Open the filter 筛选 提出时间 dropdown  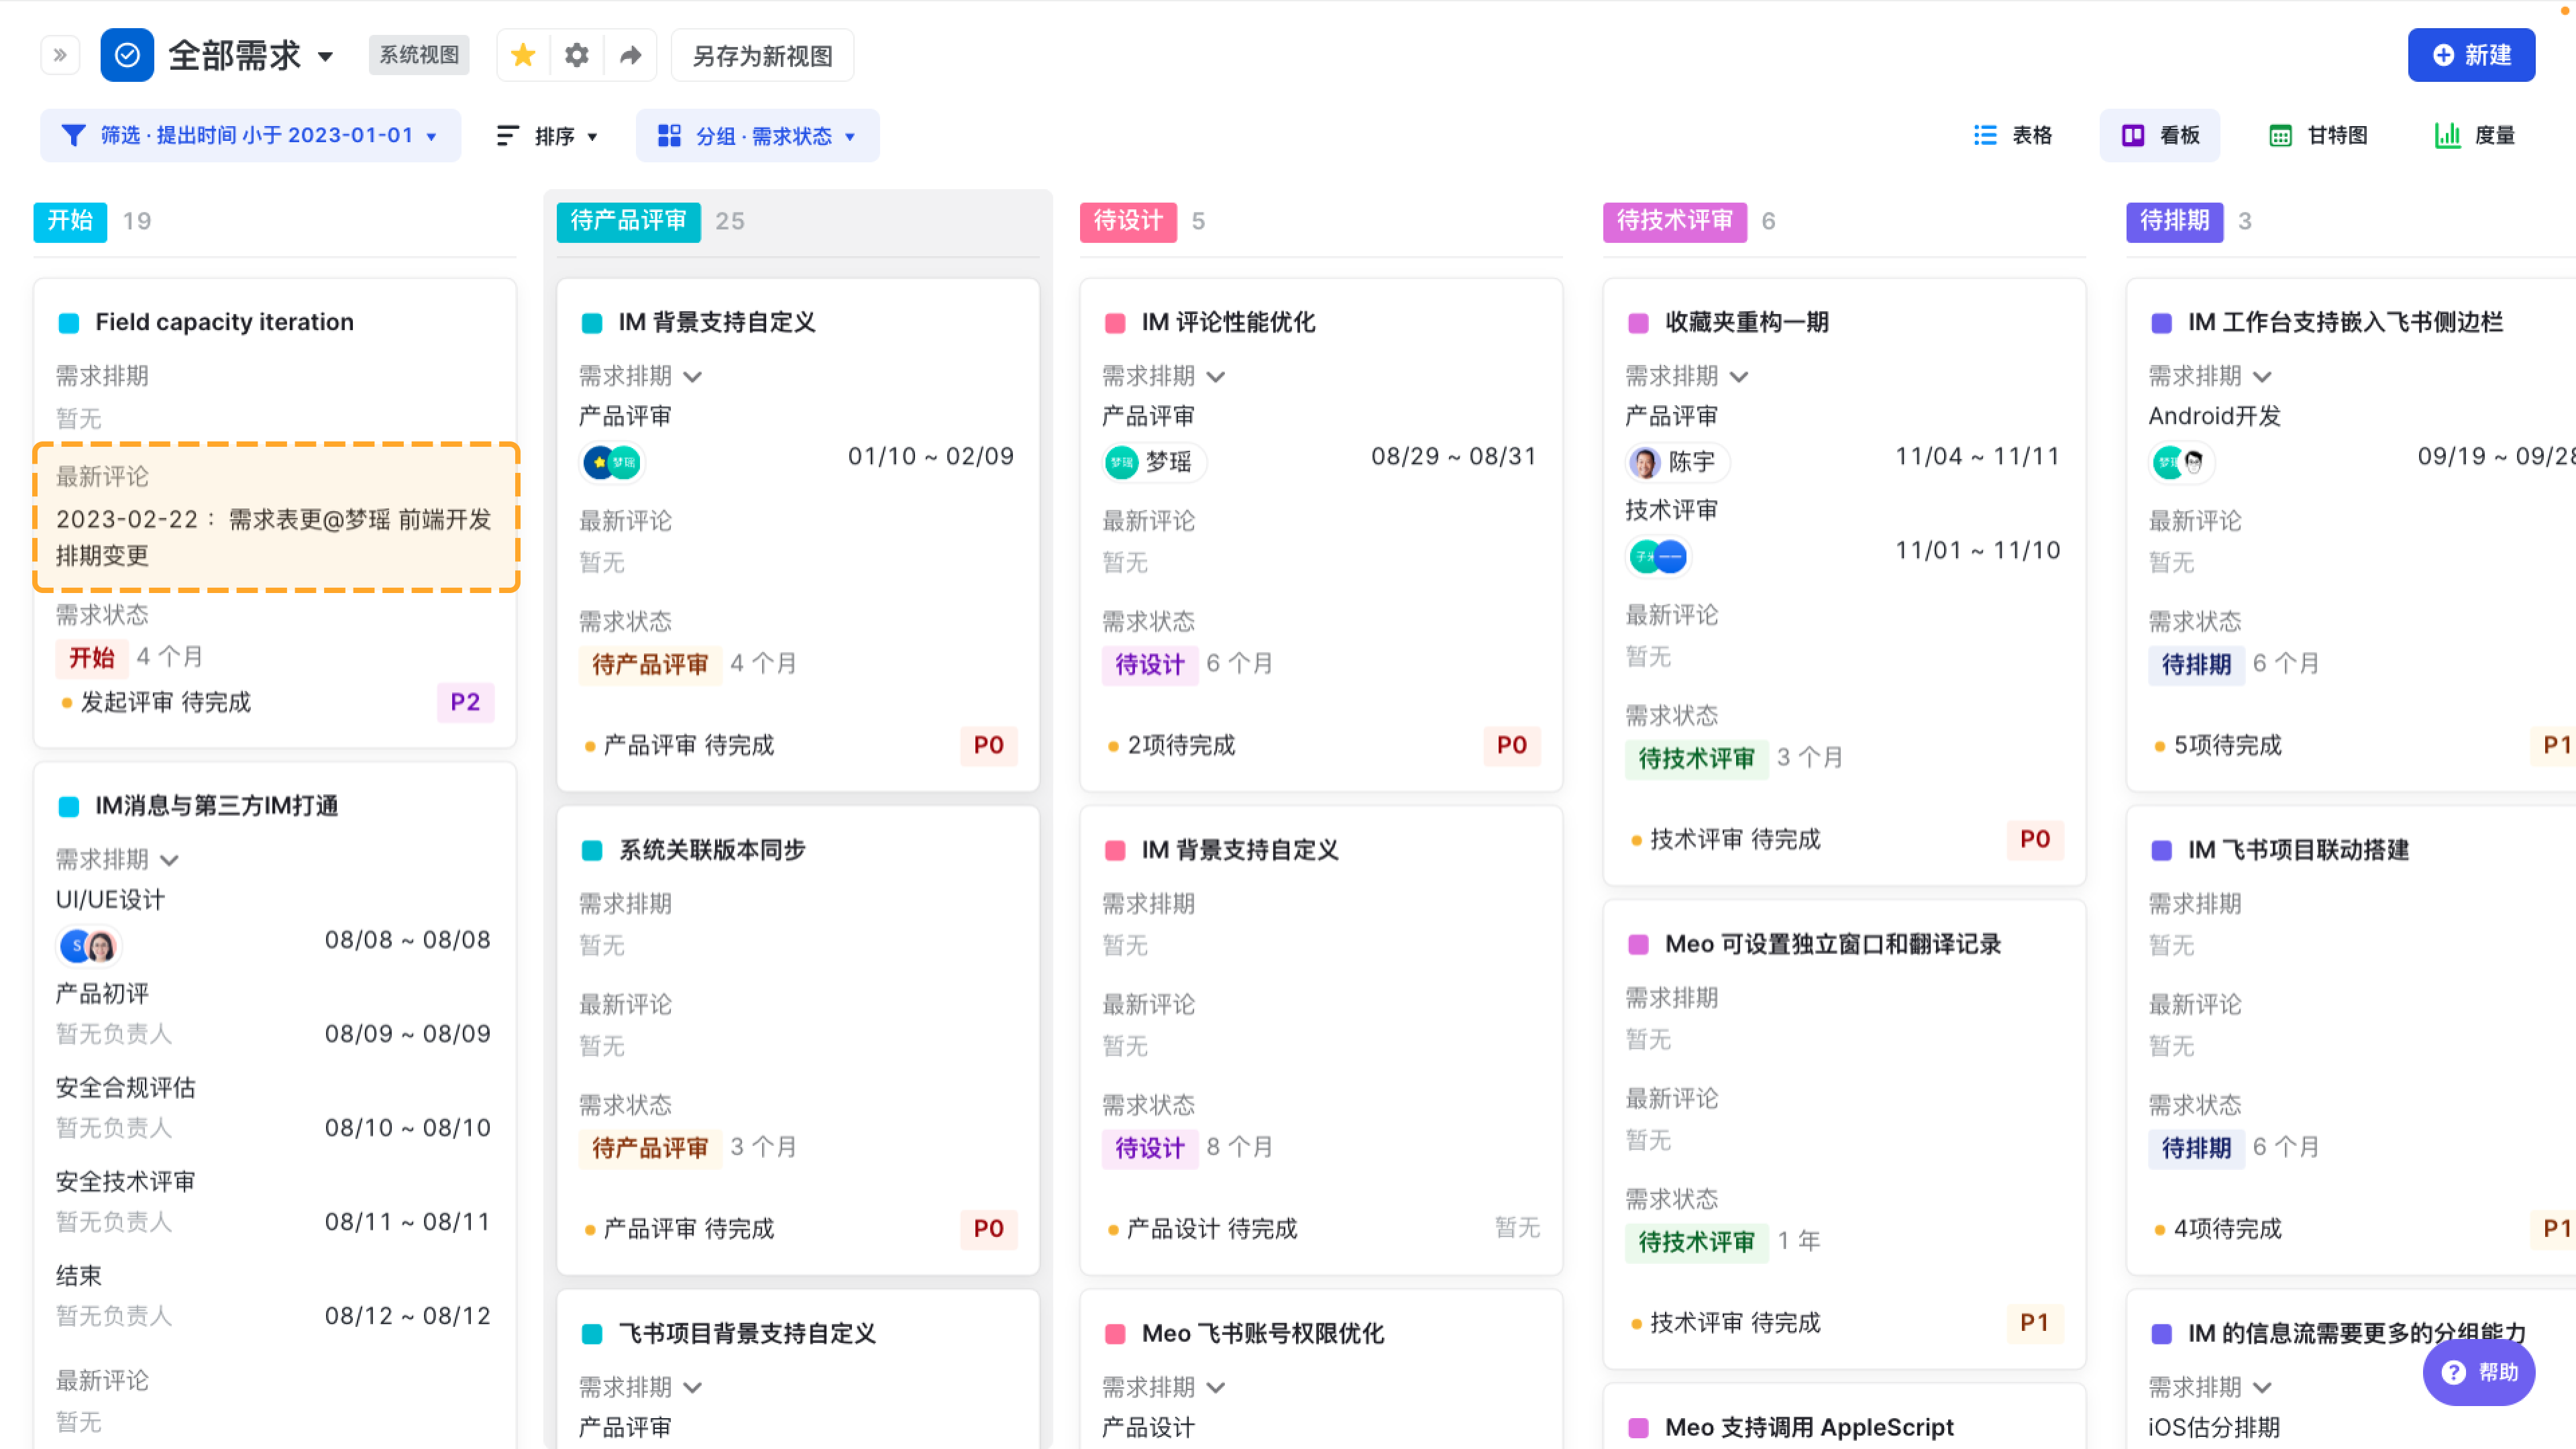pos(250,135)
